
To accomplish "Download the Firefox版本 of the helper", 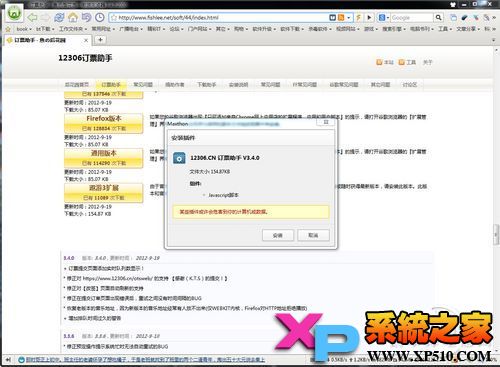I will (104, 123).
